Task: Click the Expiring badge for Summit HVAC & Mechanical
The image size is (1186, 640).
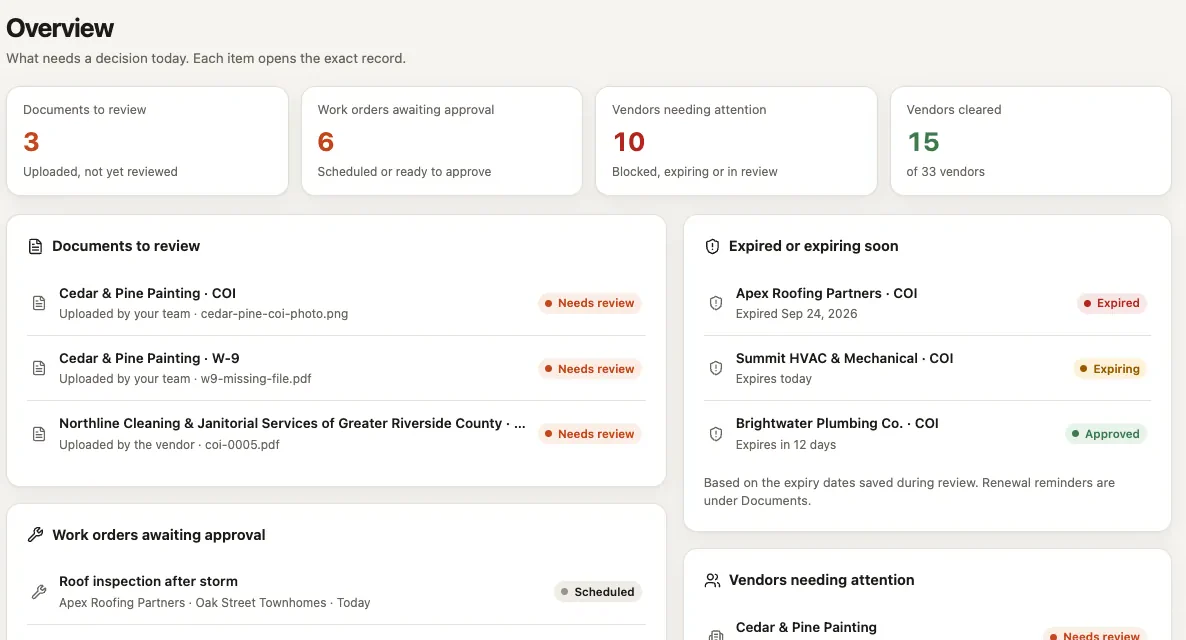Action: pyautogui.click(x=1110, y=368)
